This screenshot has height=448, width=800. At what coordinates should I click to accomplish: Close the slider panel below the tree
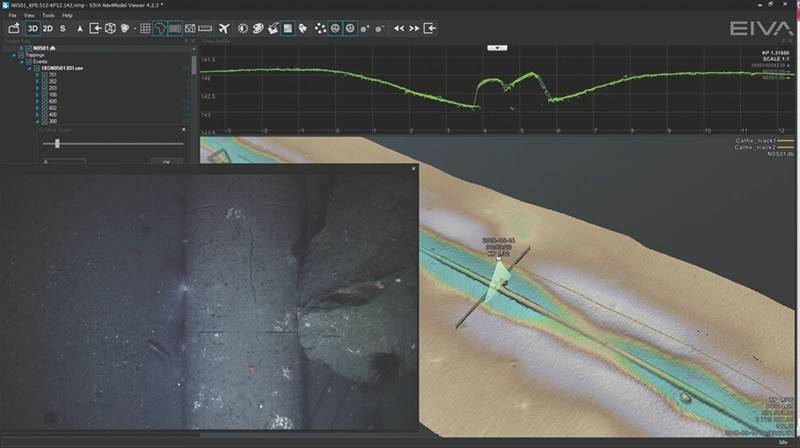coord(184,130)
